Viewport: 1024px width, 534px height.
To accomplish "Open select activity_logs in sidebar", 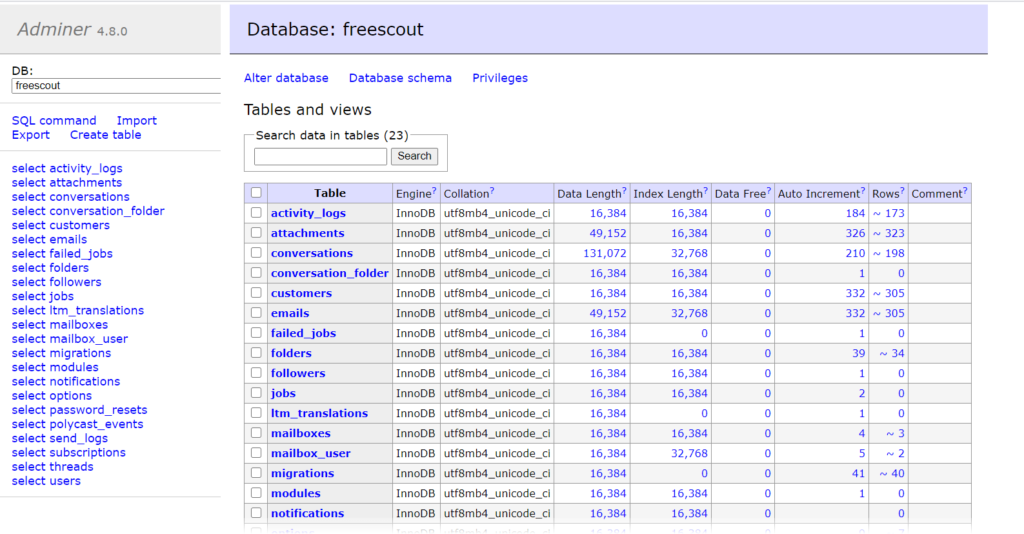I will pos(67,168).
